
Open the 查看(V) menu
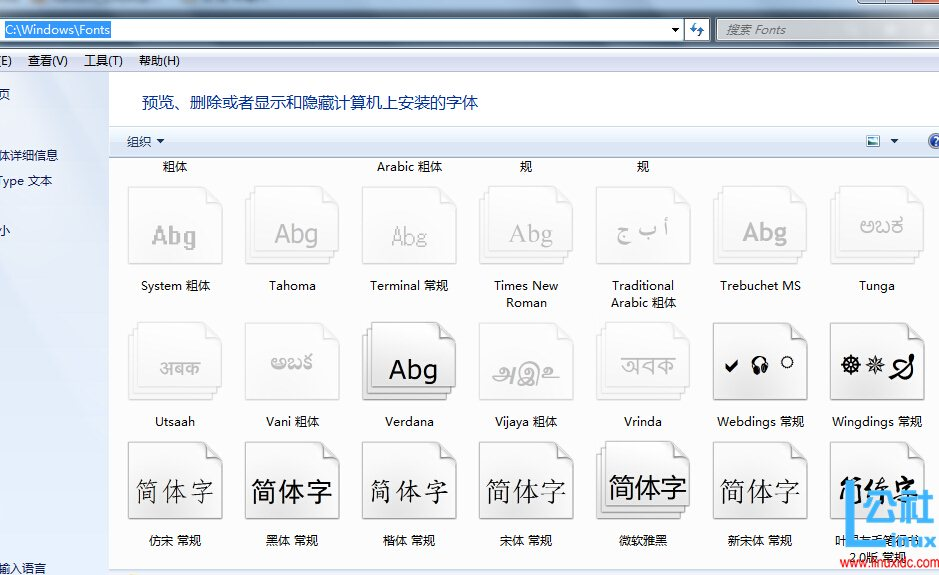coord(47,61)
